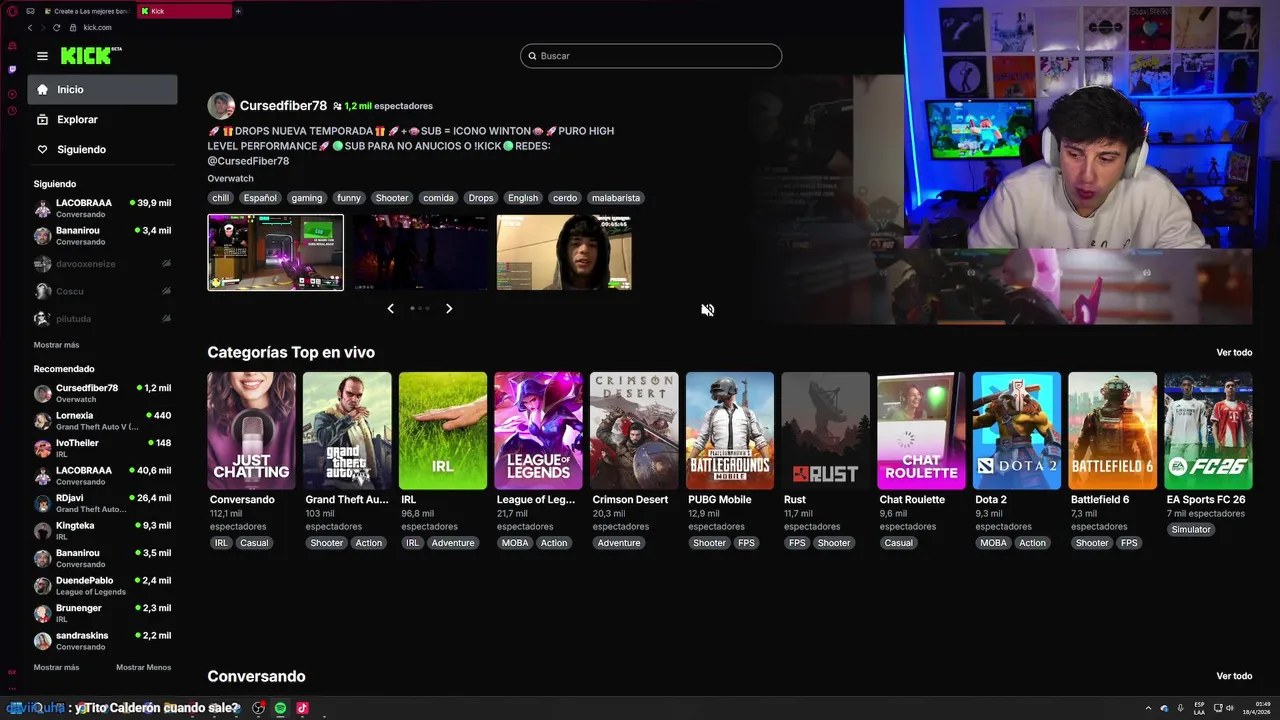Click the Buscar search field

(651, 56)
